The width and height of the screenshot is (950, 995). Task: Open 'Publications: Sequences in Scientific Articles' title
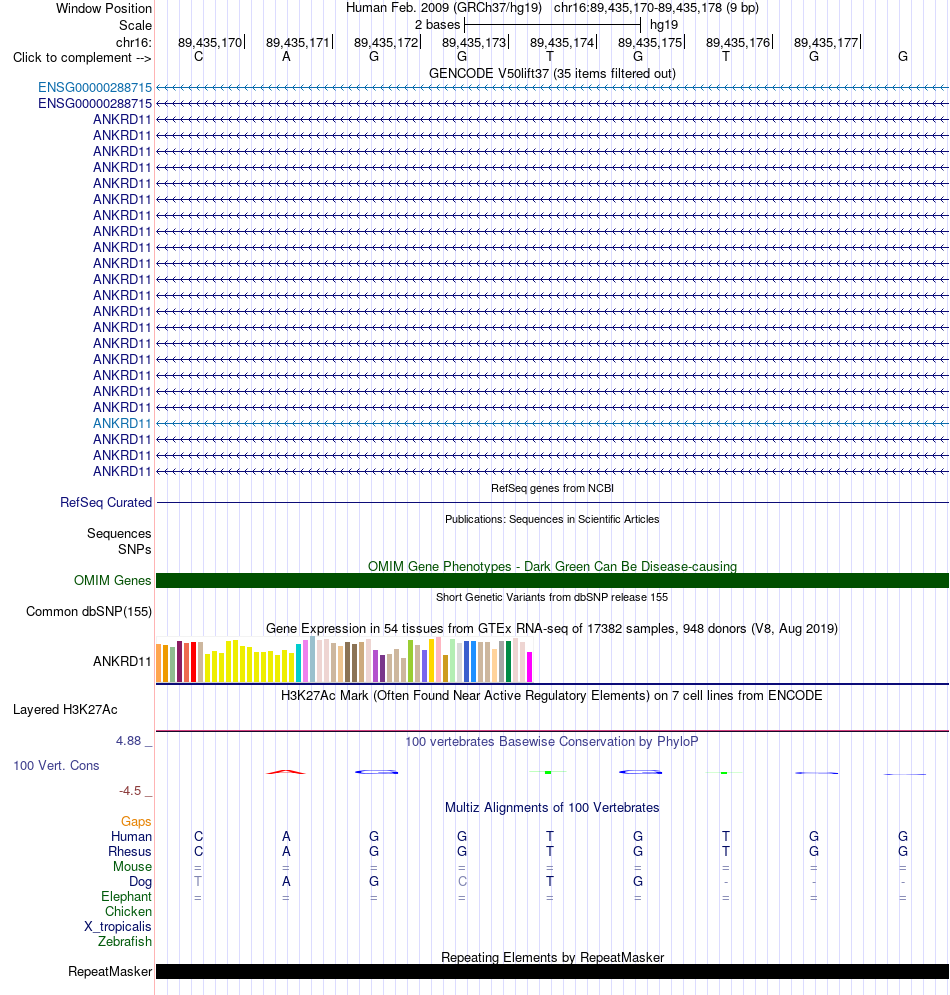coord(552,519)
